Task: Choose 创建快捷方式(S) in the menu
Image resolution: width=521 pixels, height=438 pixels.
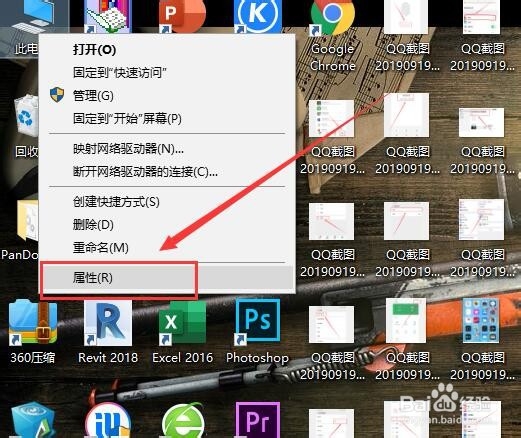Action: tap(167, 202)
